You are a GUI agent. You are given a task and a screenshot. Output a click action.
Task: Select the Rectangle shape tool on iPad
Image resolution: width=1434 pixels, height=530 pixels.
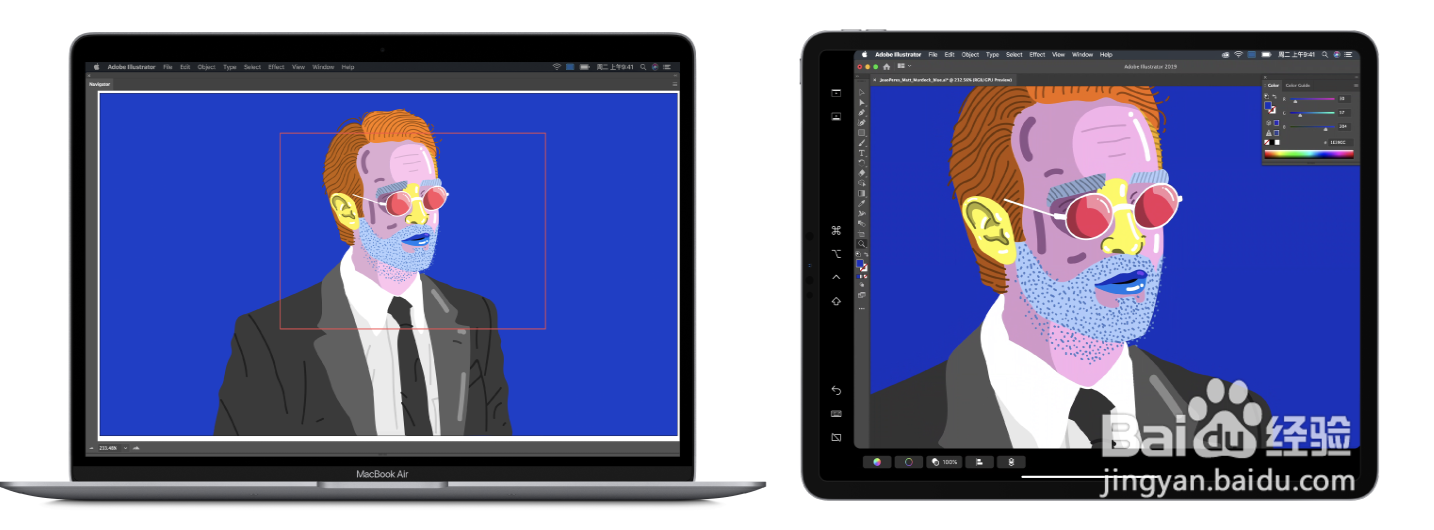click(861, 132)
